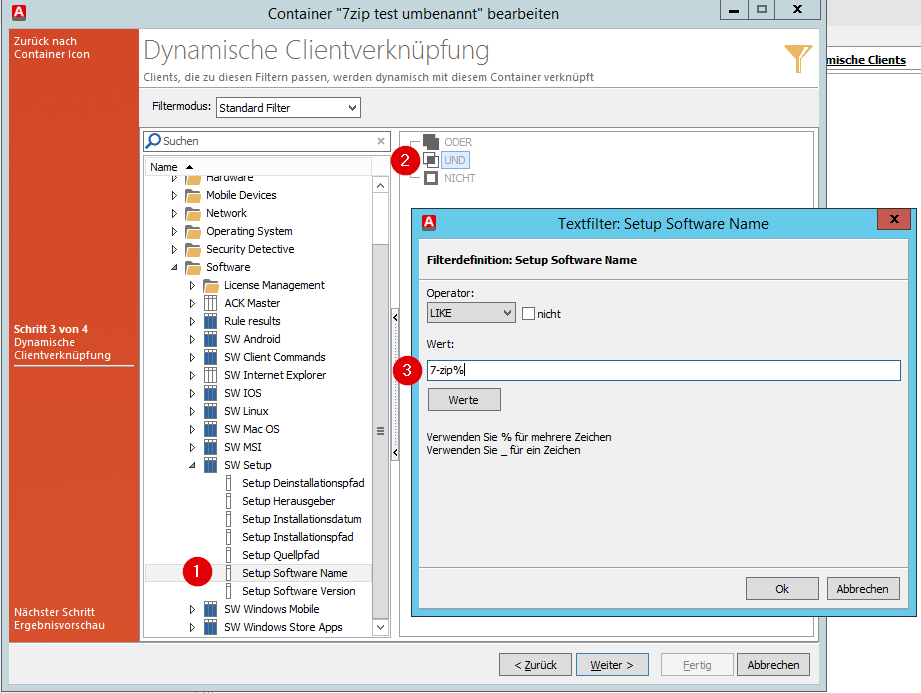
Task: Click the Mobile Devices folder icon
Action: [x=193, y=195]
